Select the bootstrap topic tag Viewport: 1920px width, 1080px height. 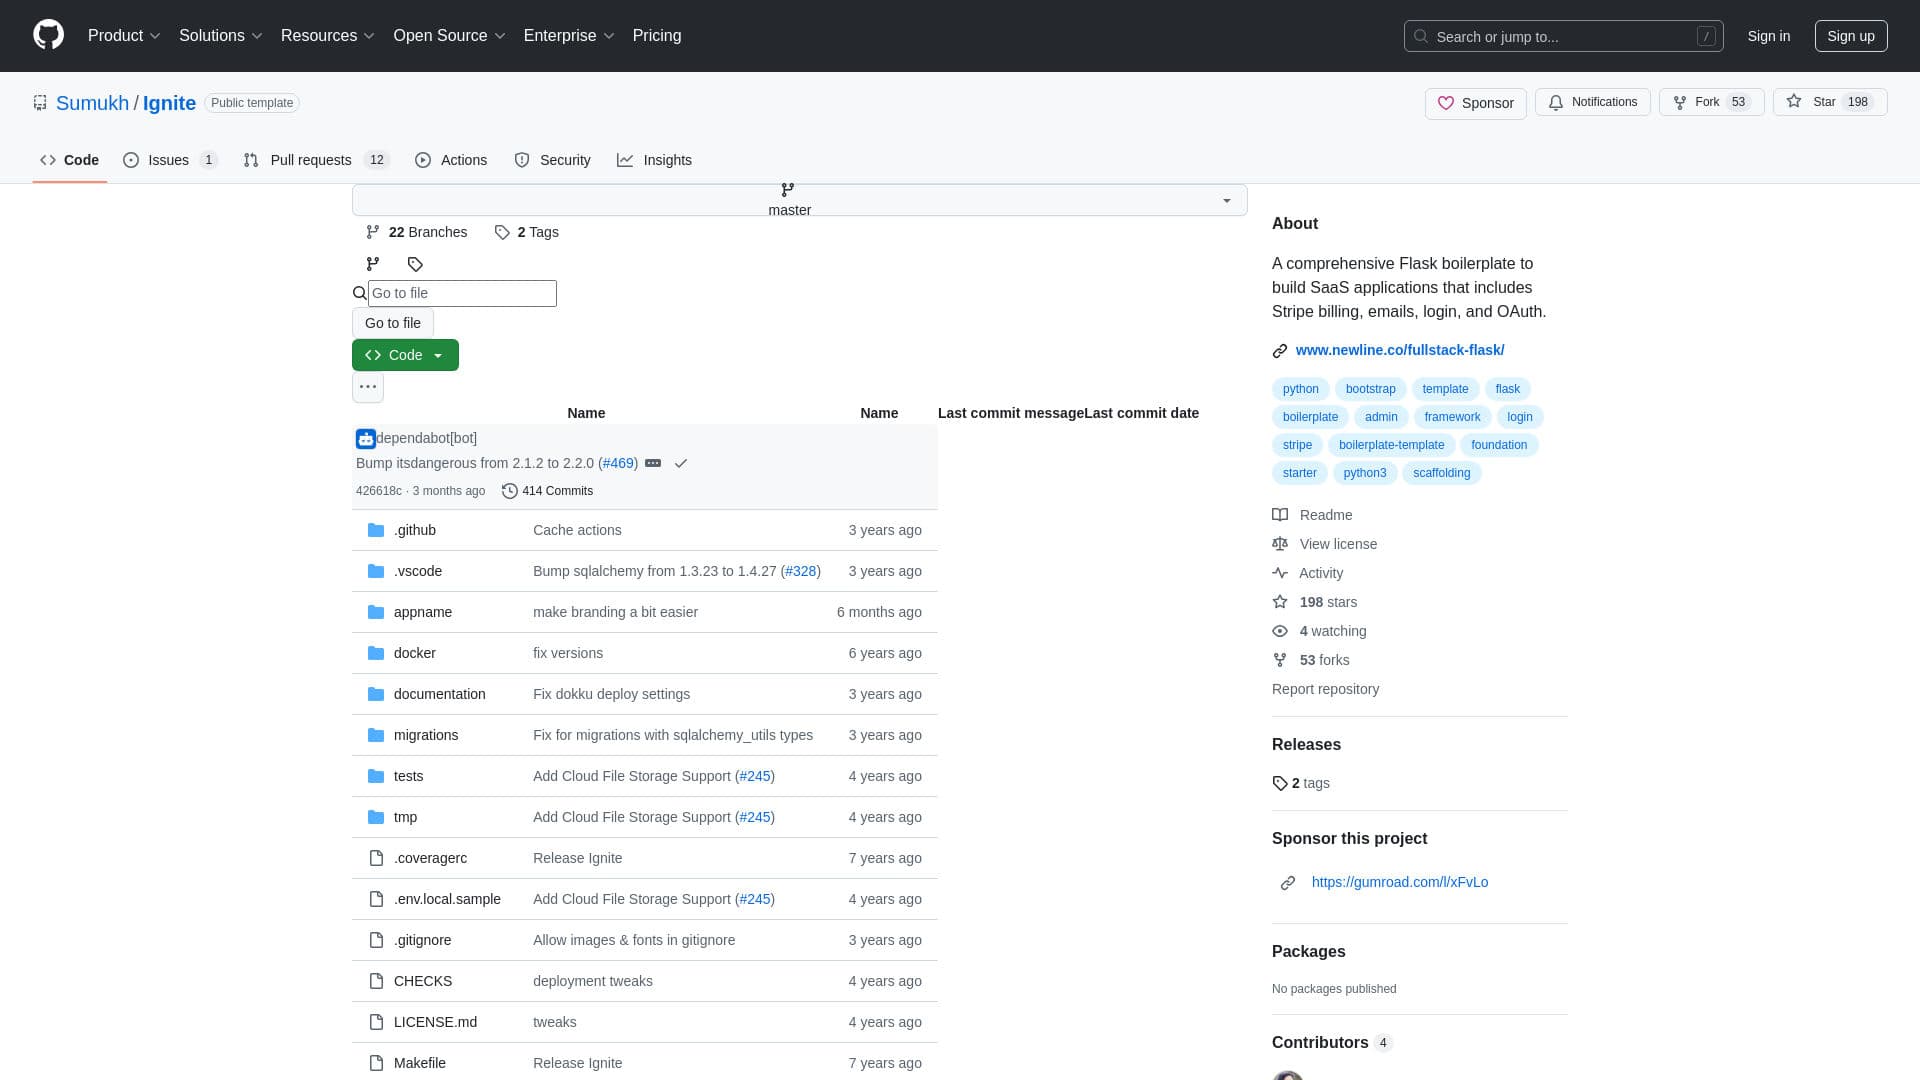(x=1370, y=389)
